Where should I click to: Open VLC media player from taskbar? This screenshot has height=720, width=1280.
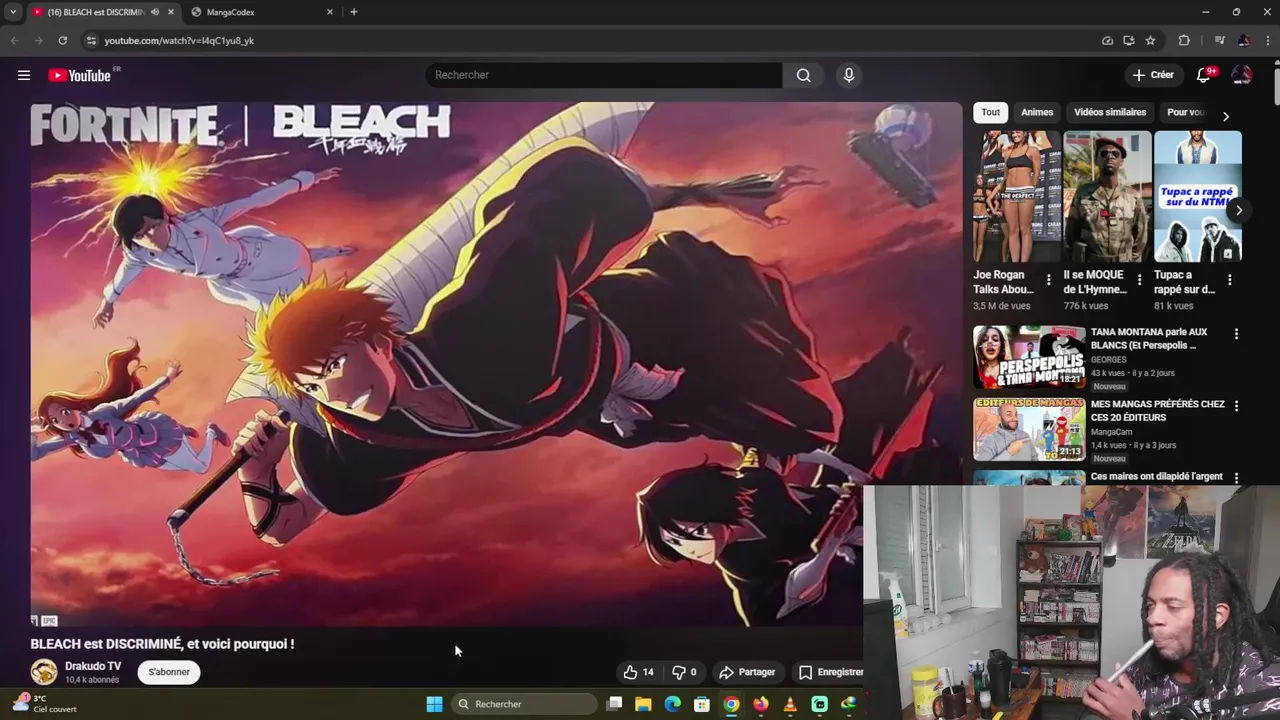(790, 704)
